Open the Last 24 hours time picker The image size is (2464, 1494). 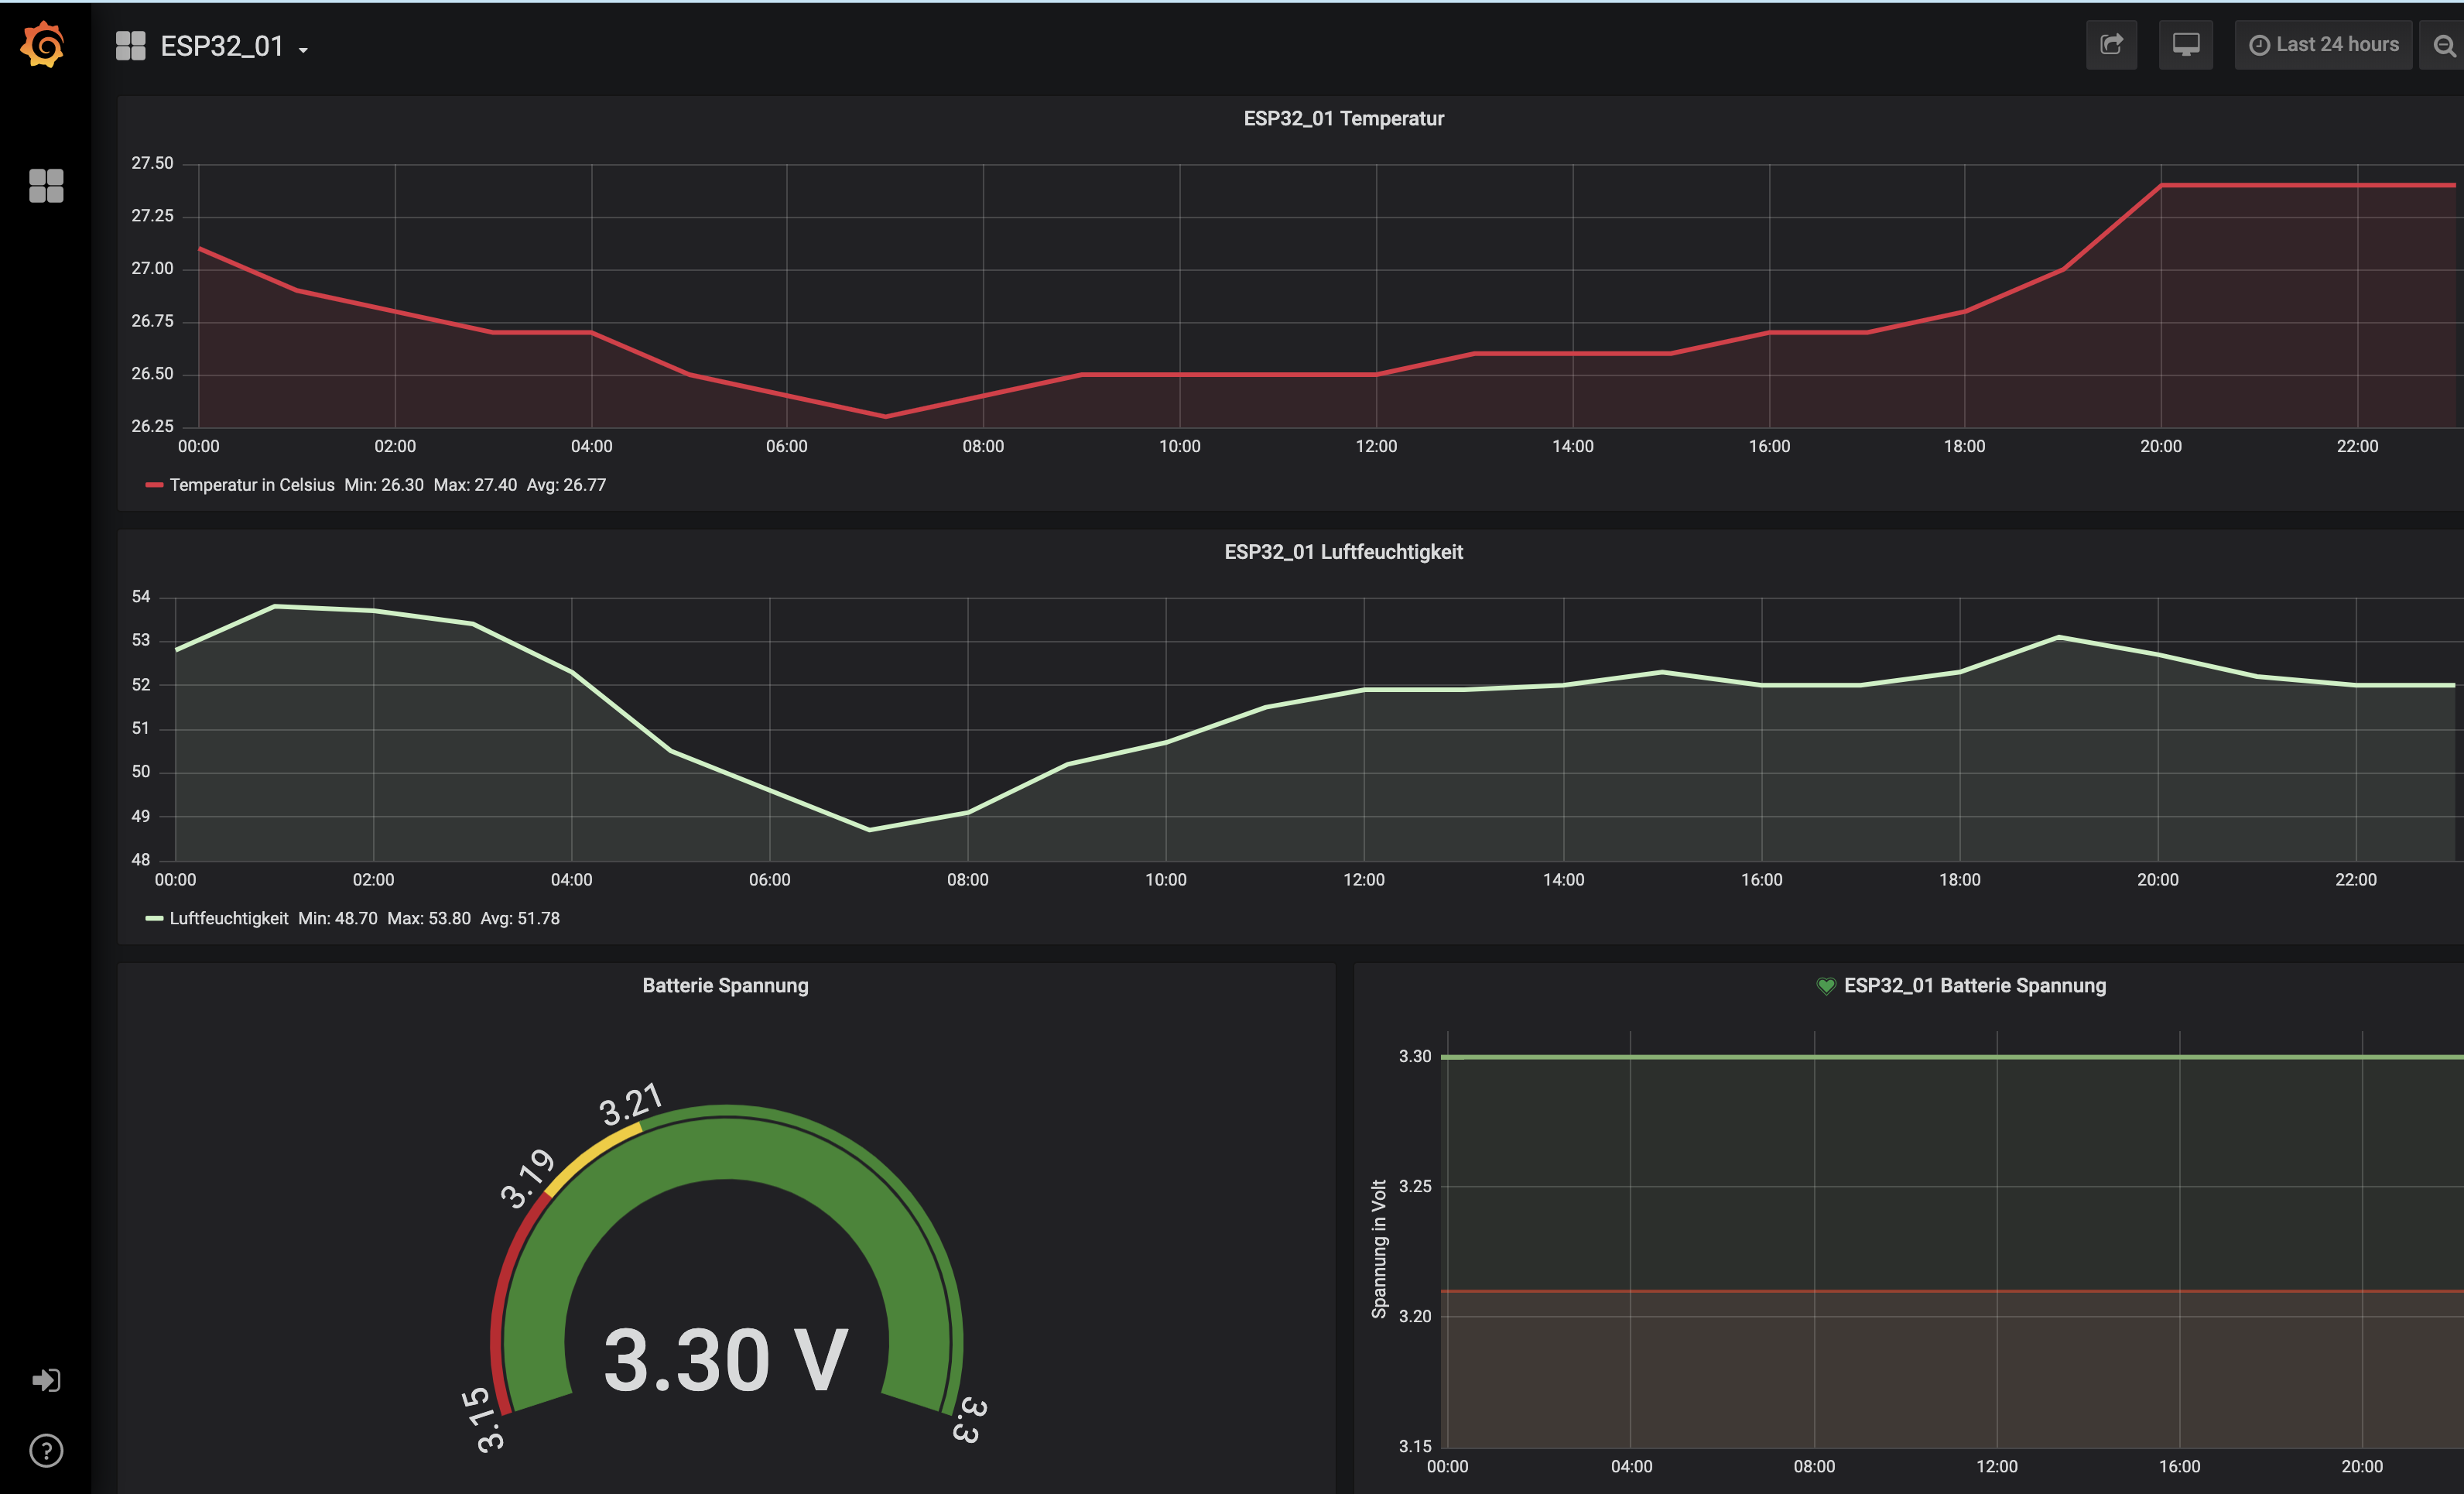pyautogui.click(x=2324, y=45)
